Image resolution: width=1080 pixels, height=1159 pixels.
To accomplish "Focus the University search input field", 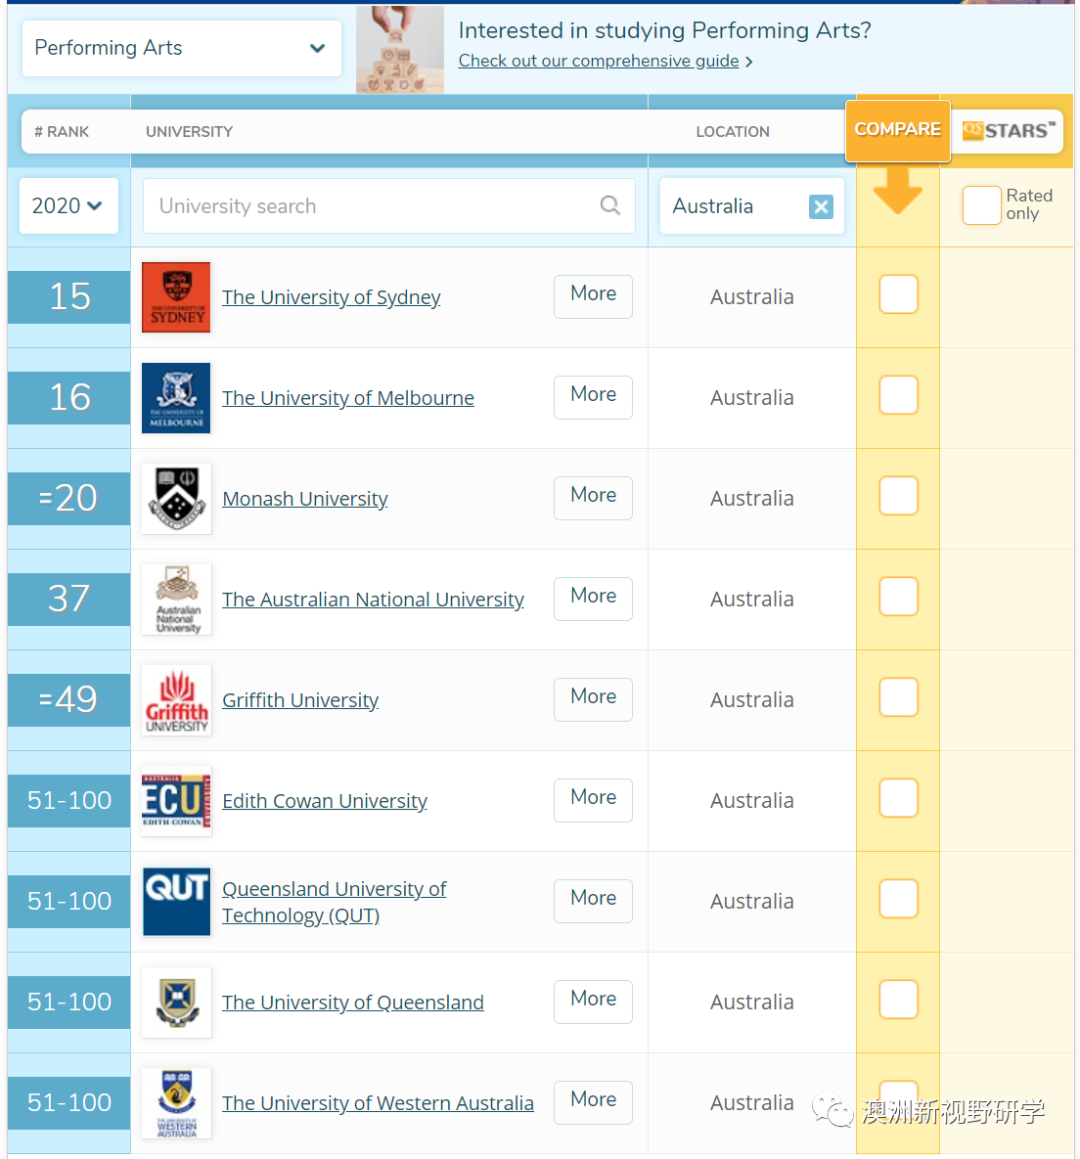I will [389, 205].
